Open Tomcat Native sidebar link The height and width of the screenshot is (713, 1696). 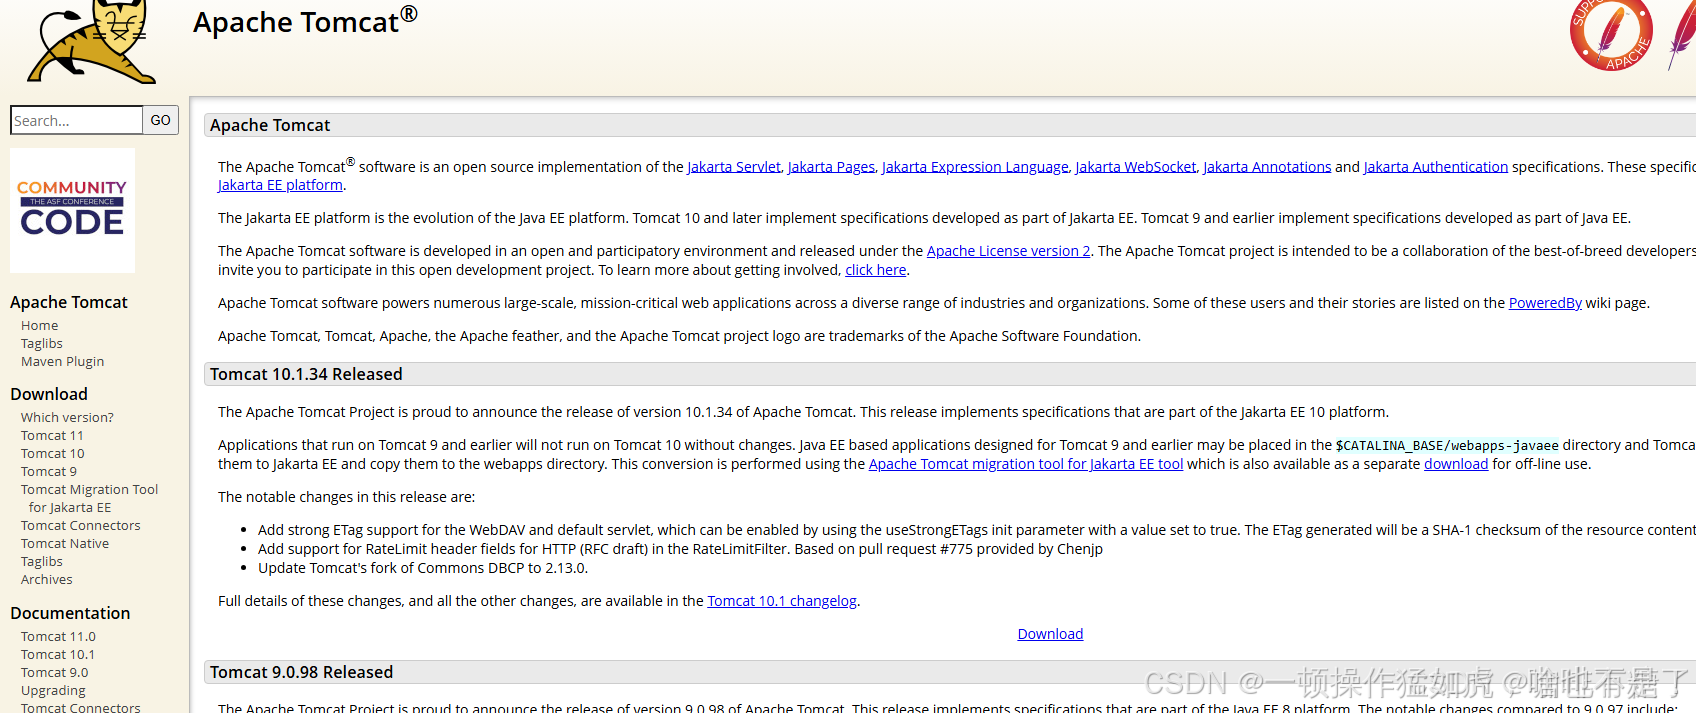65,544
